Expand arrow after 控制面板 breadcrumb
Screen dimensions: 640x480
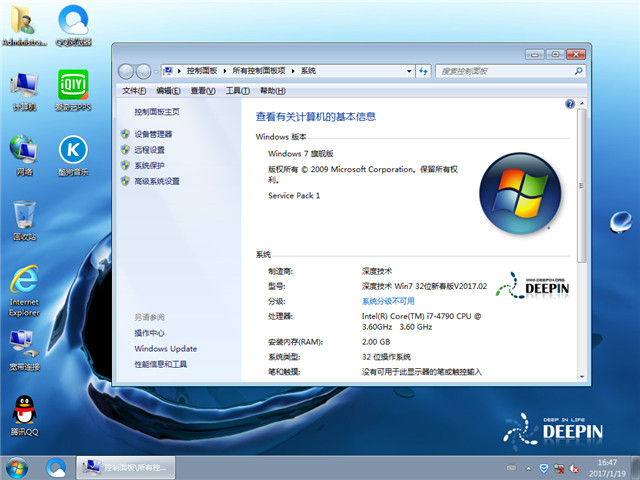point(224,71)
